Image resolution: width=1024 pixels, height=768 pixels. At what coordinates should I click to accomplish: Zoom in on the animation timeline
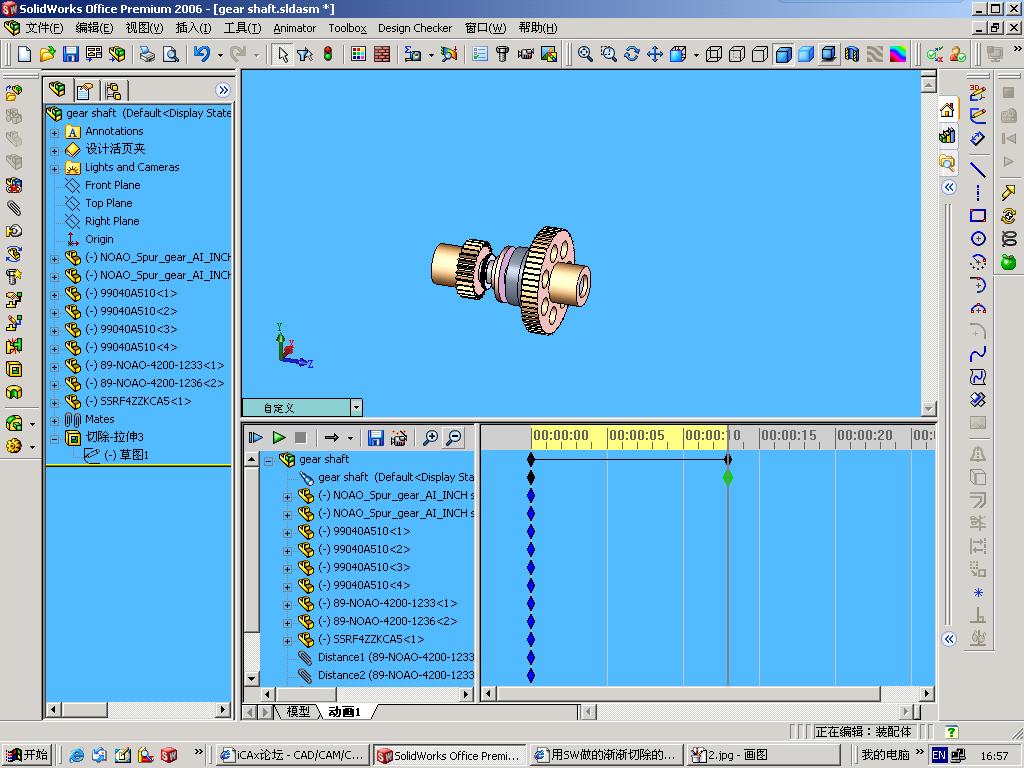point(430,438)
